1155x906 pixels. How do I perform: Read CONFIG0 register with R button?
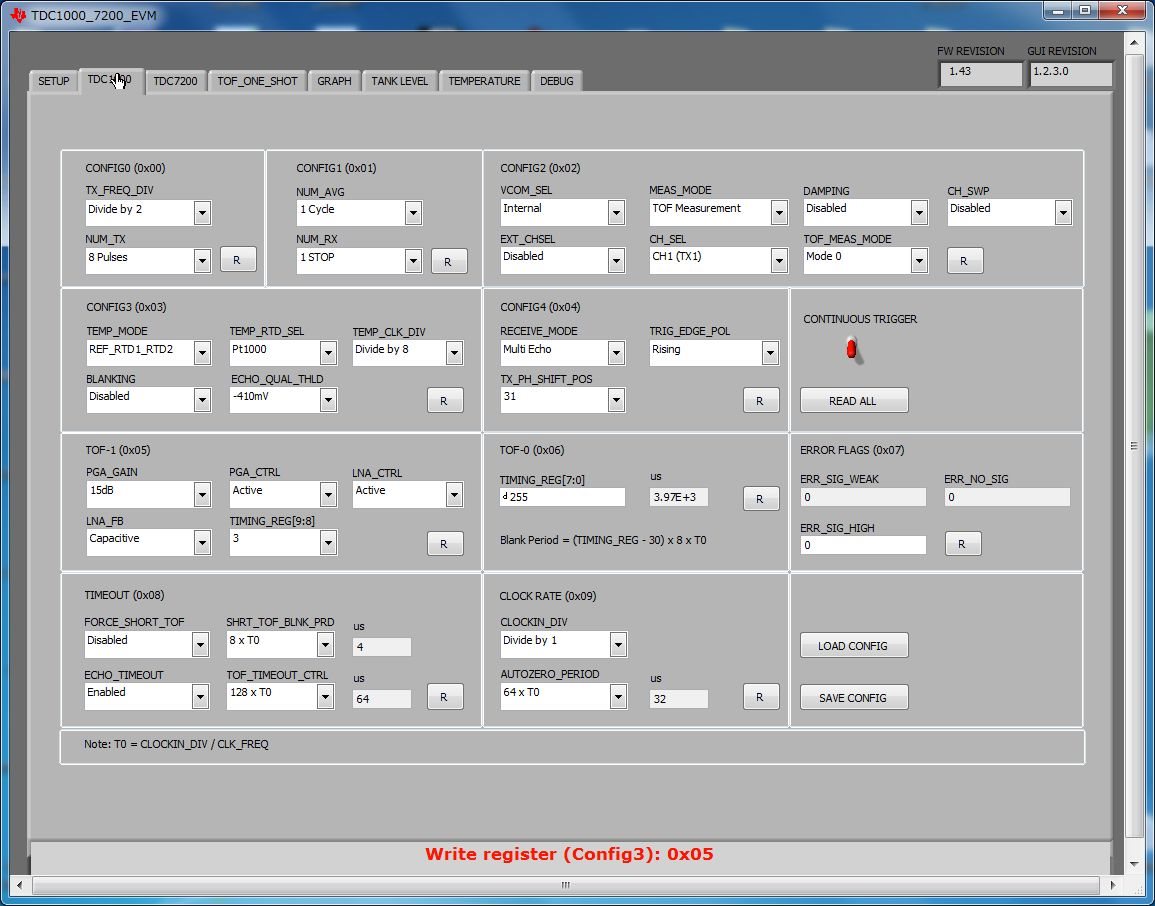click(x=238, y=260)
